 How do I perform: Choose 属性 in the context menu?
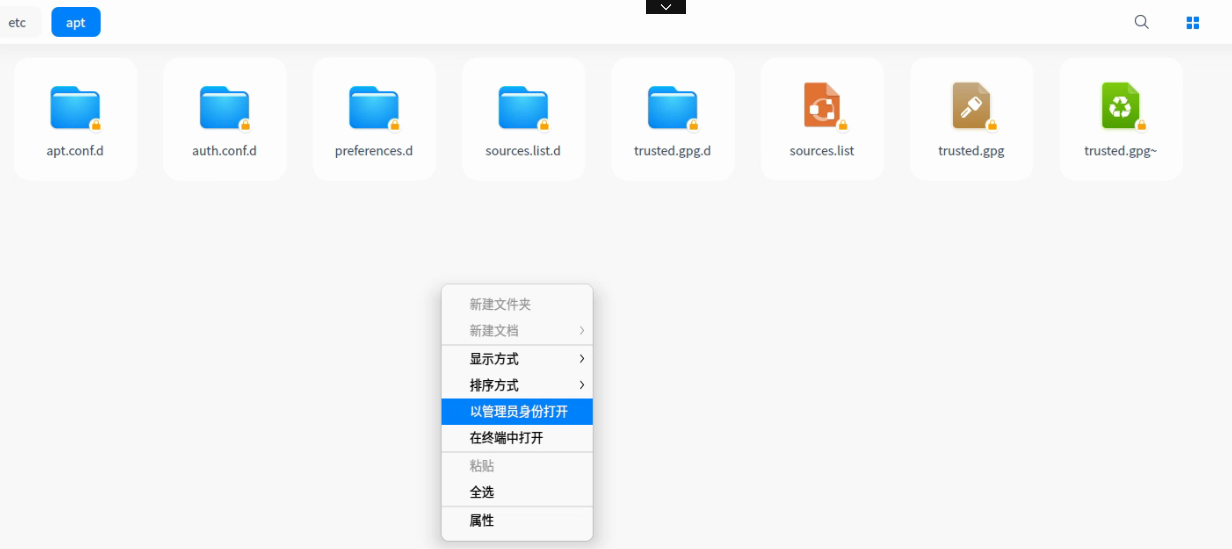click(x=517, y=521)
